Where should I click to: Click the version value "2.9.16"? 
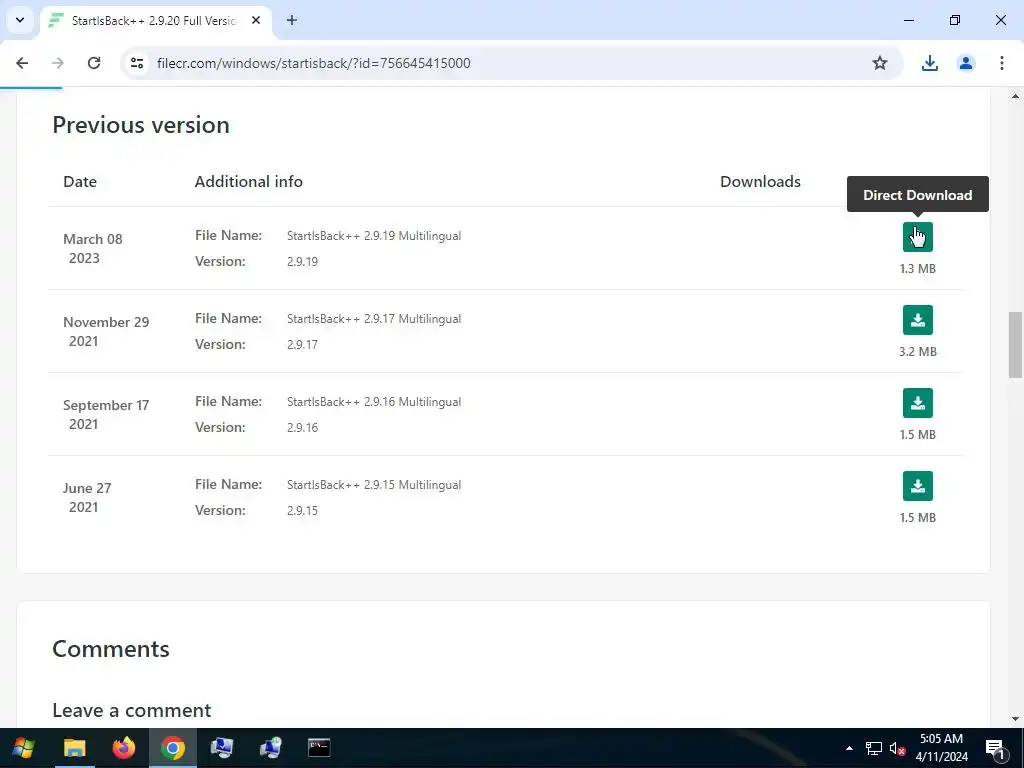(302, 427)
